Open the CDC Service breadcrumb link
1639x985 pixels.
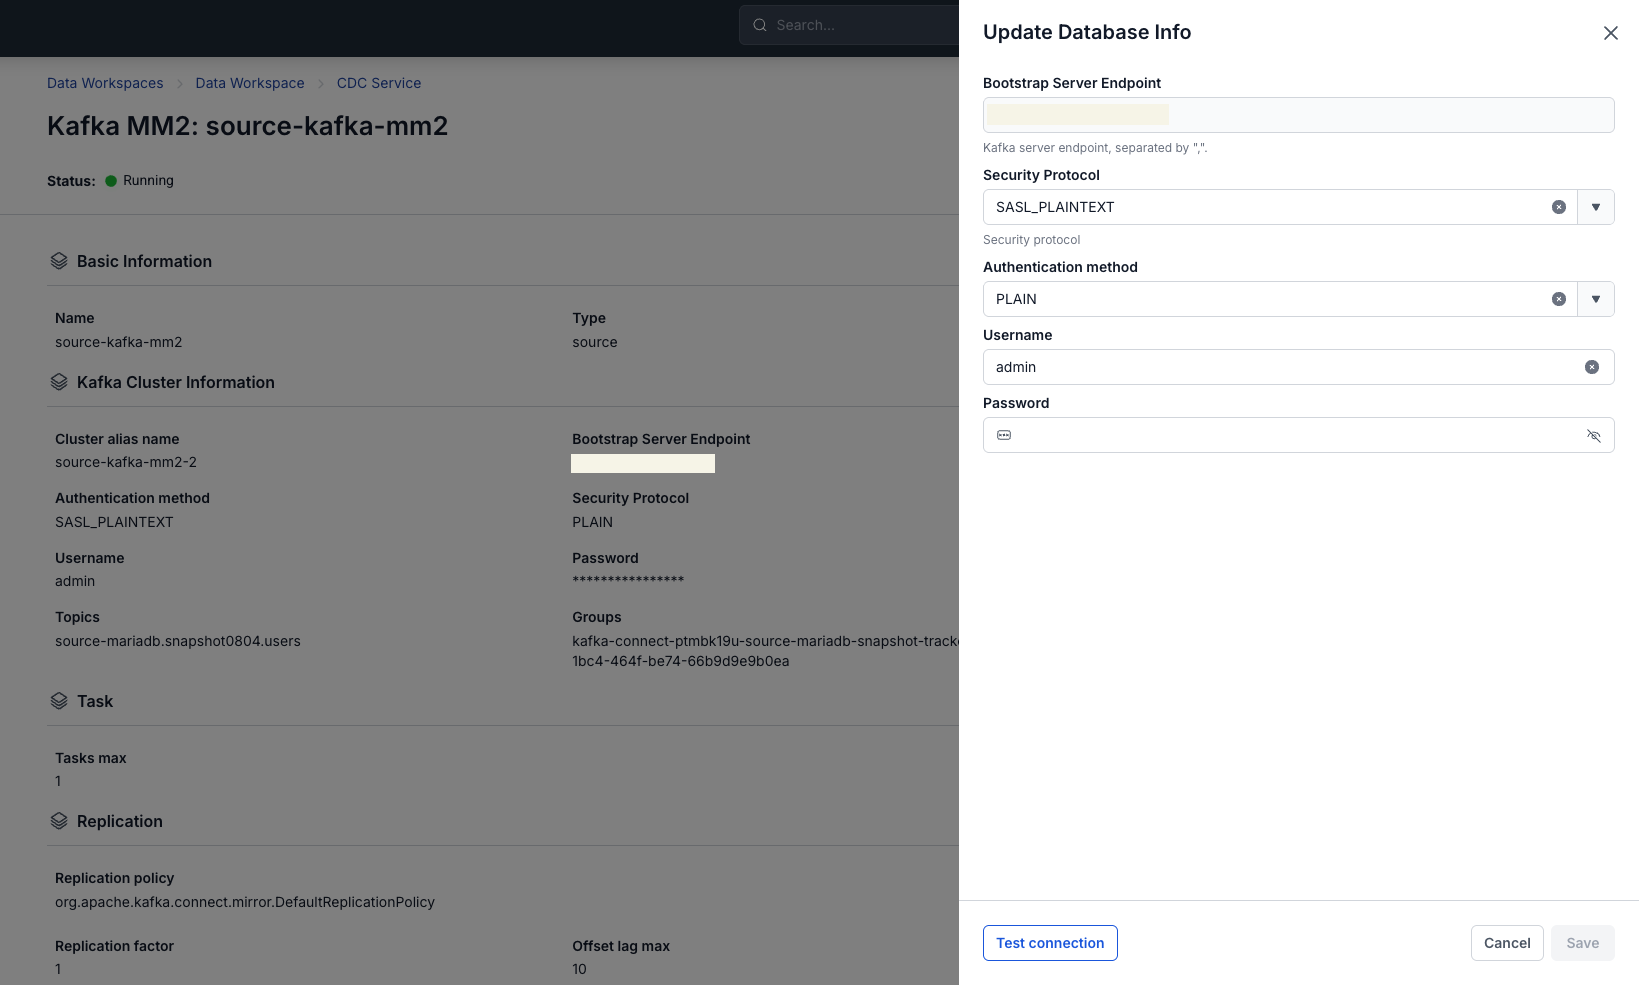[x=379, y=83]
